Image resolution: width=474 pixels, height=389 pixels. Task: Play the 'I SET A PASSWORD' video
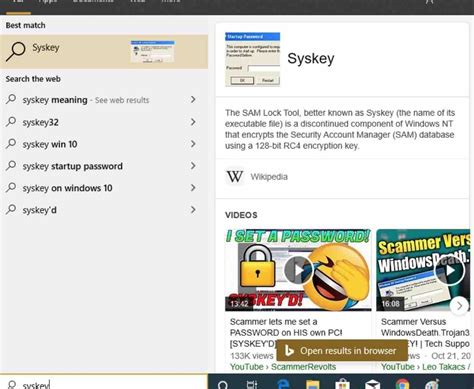[298, 270]
